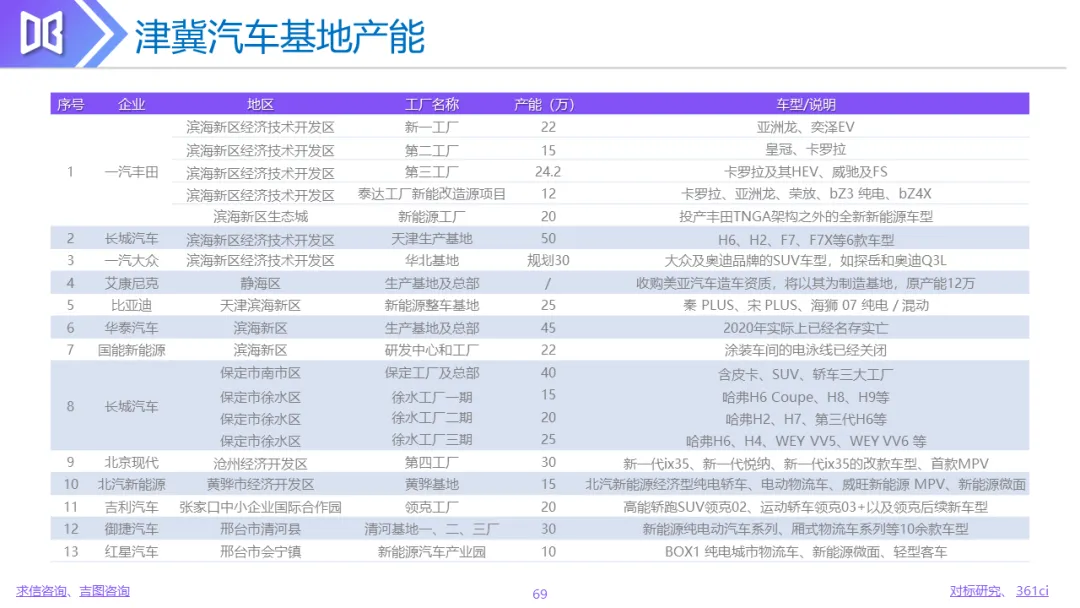Select the 一汽大众 company cell
The height and width of the screenshot is (608, 1080).
(131, 260)
